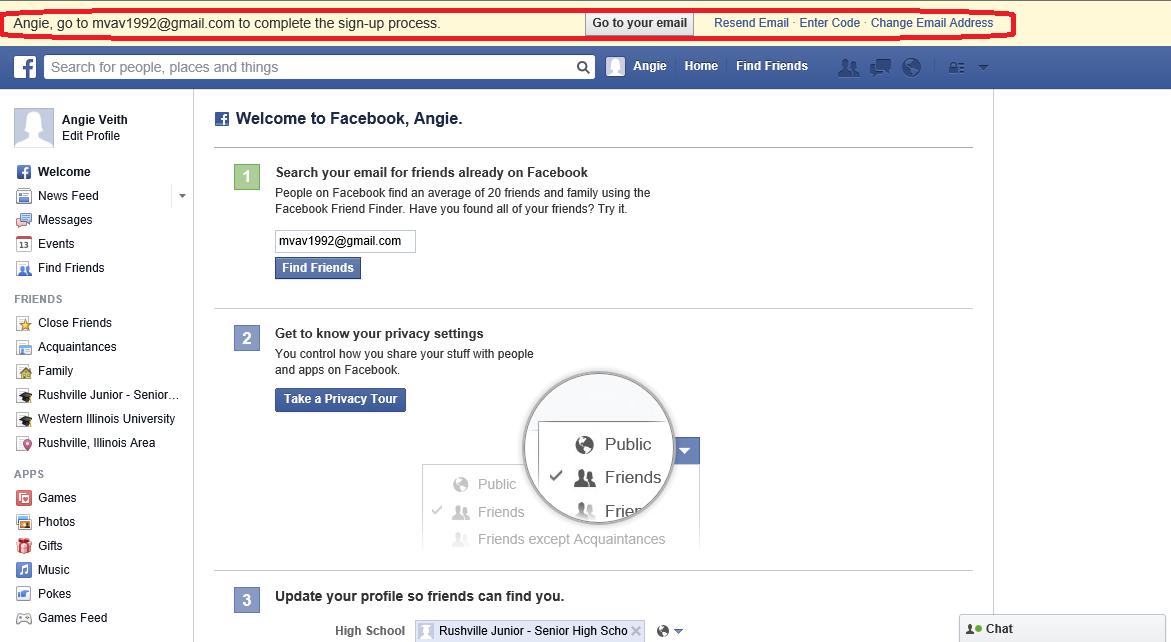Click the Western Illinois University cap icon
This screenshot has height=642, width=1171.
pyautogui.click(x=24, y=420)
